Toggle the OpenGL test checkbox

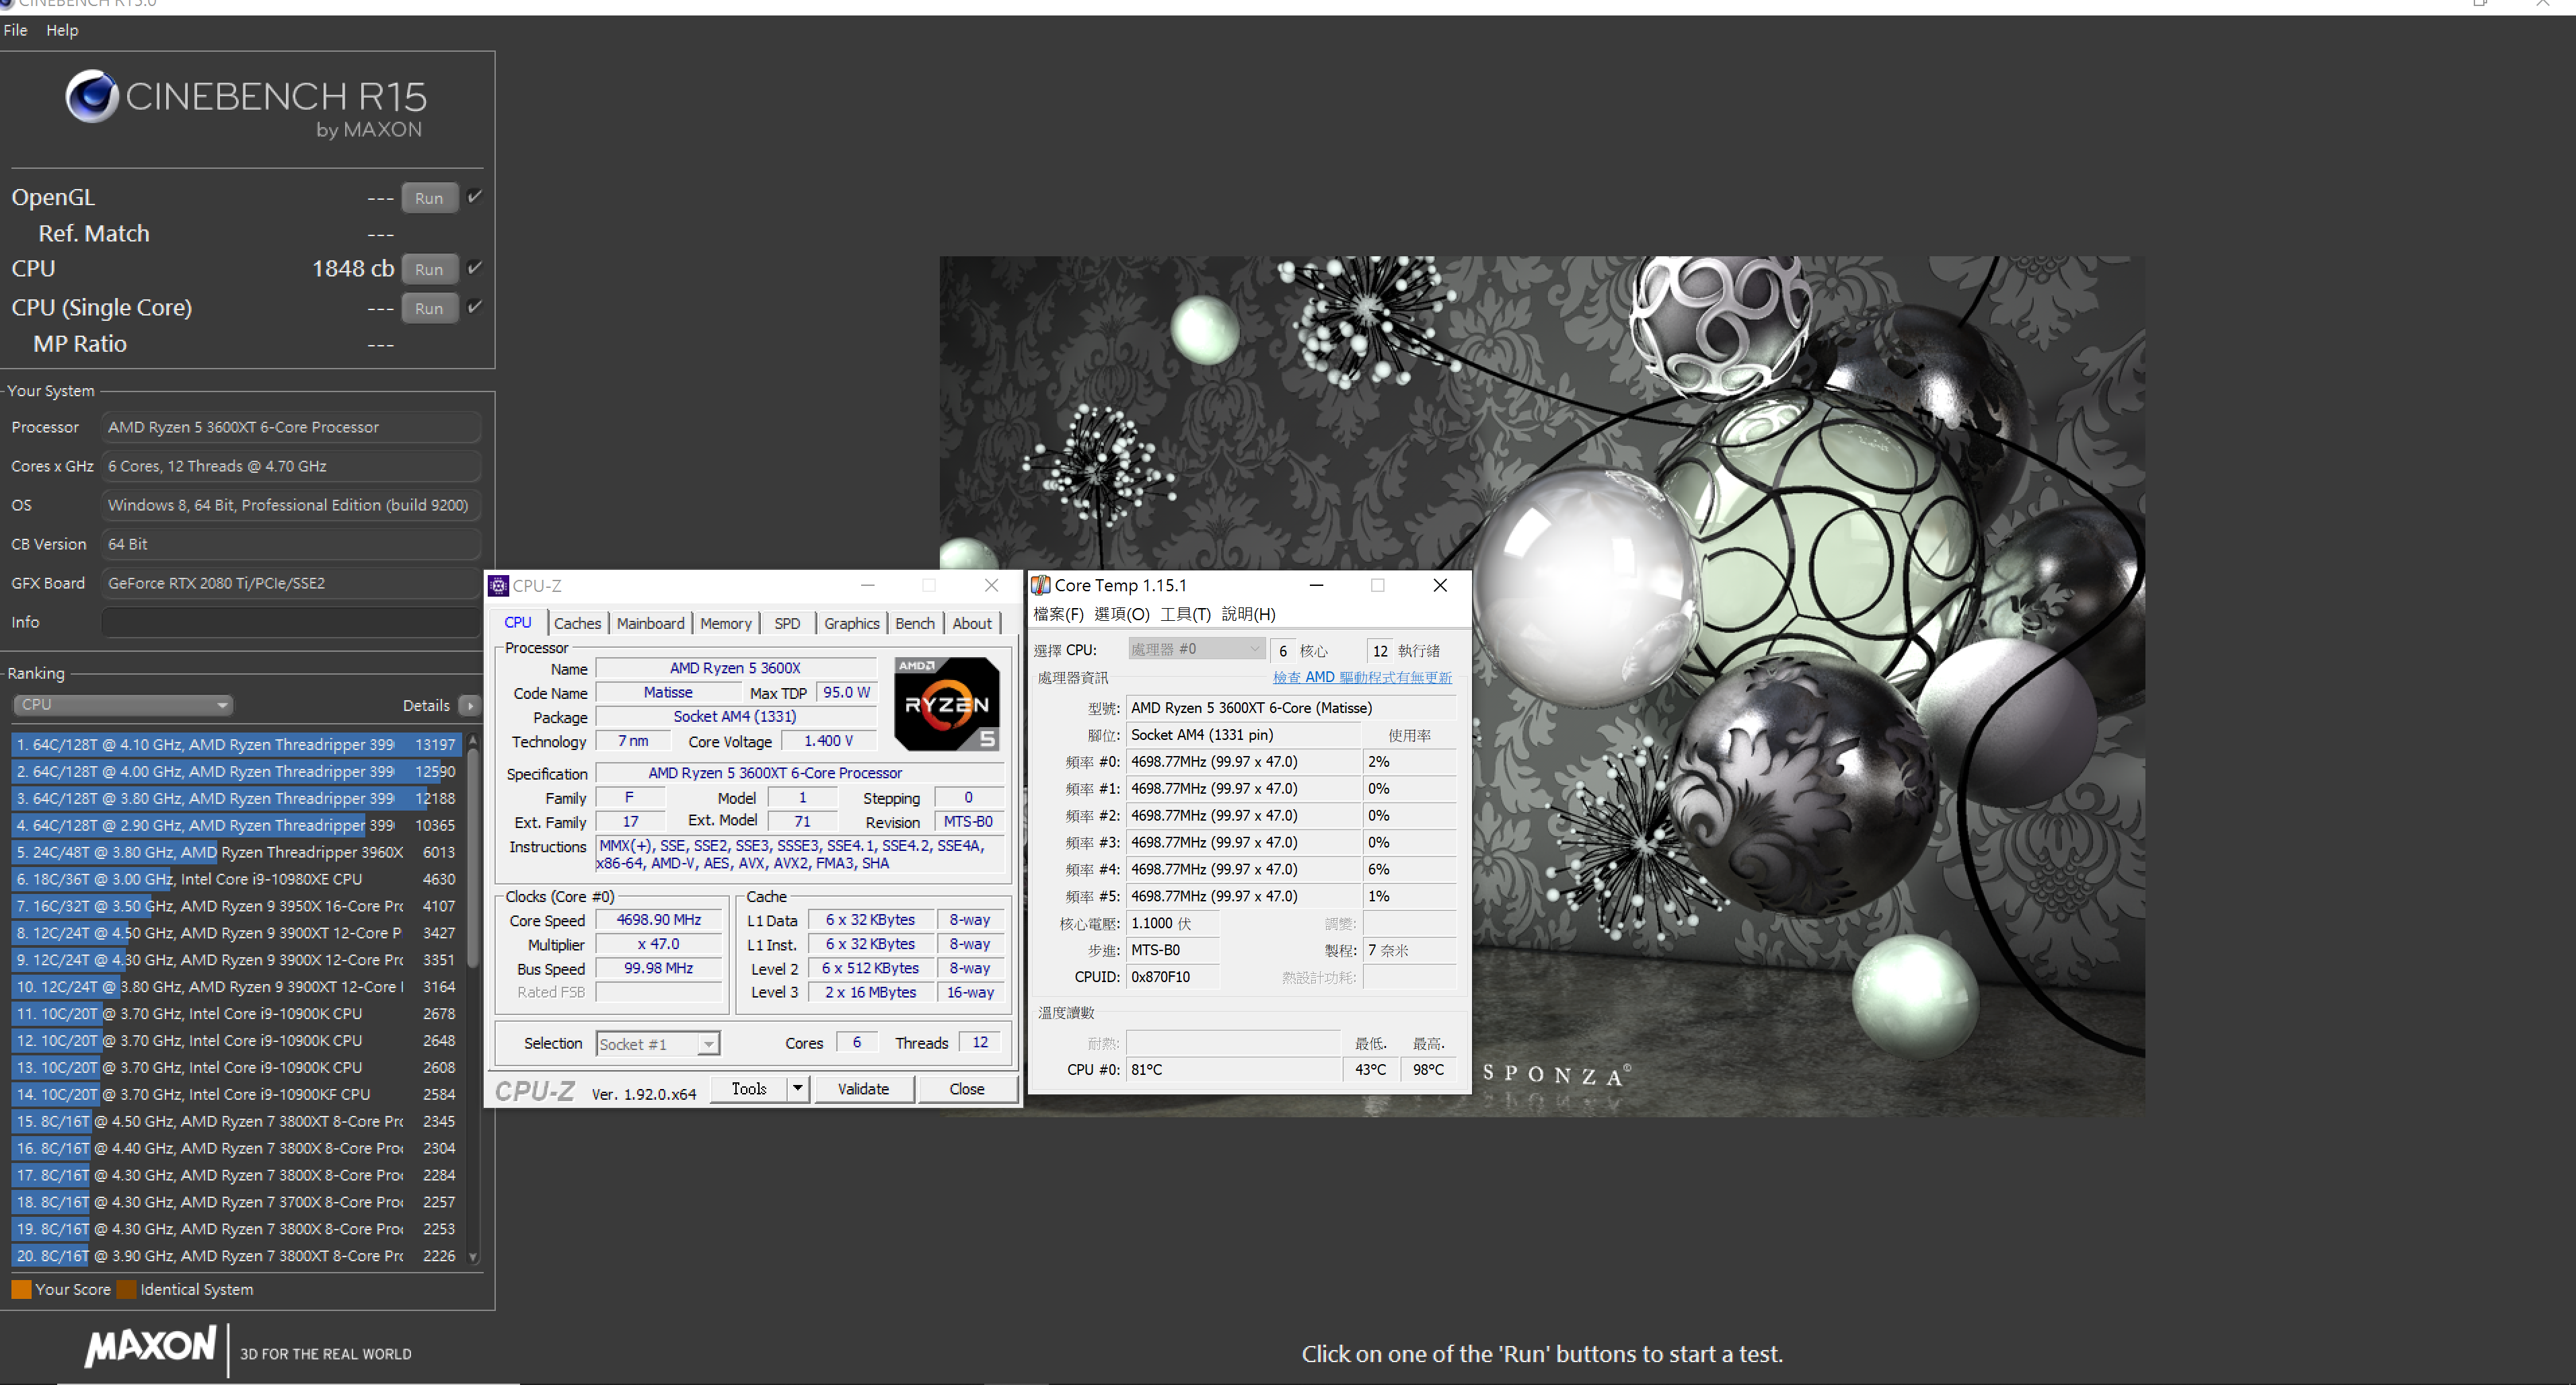click(x=475, y=196)
